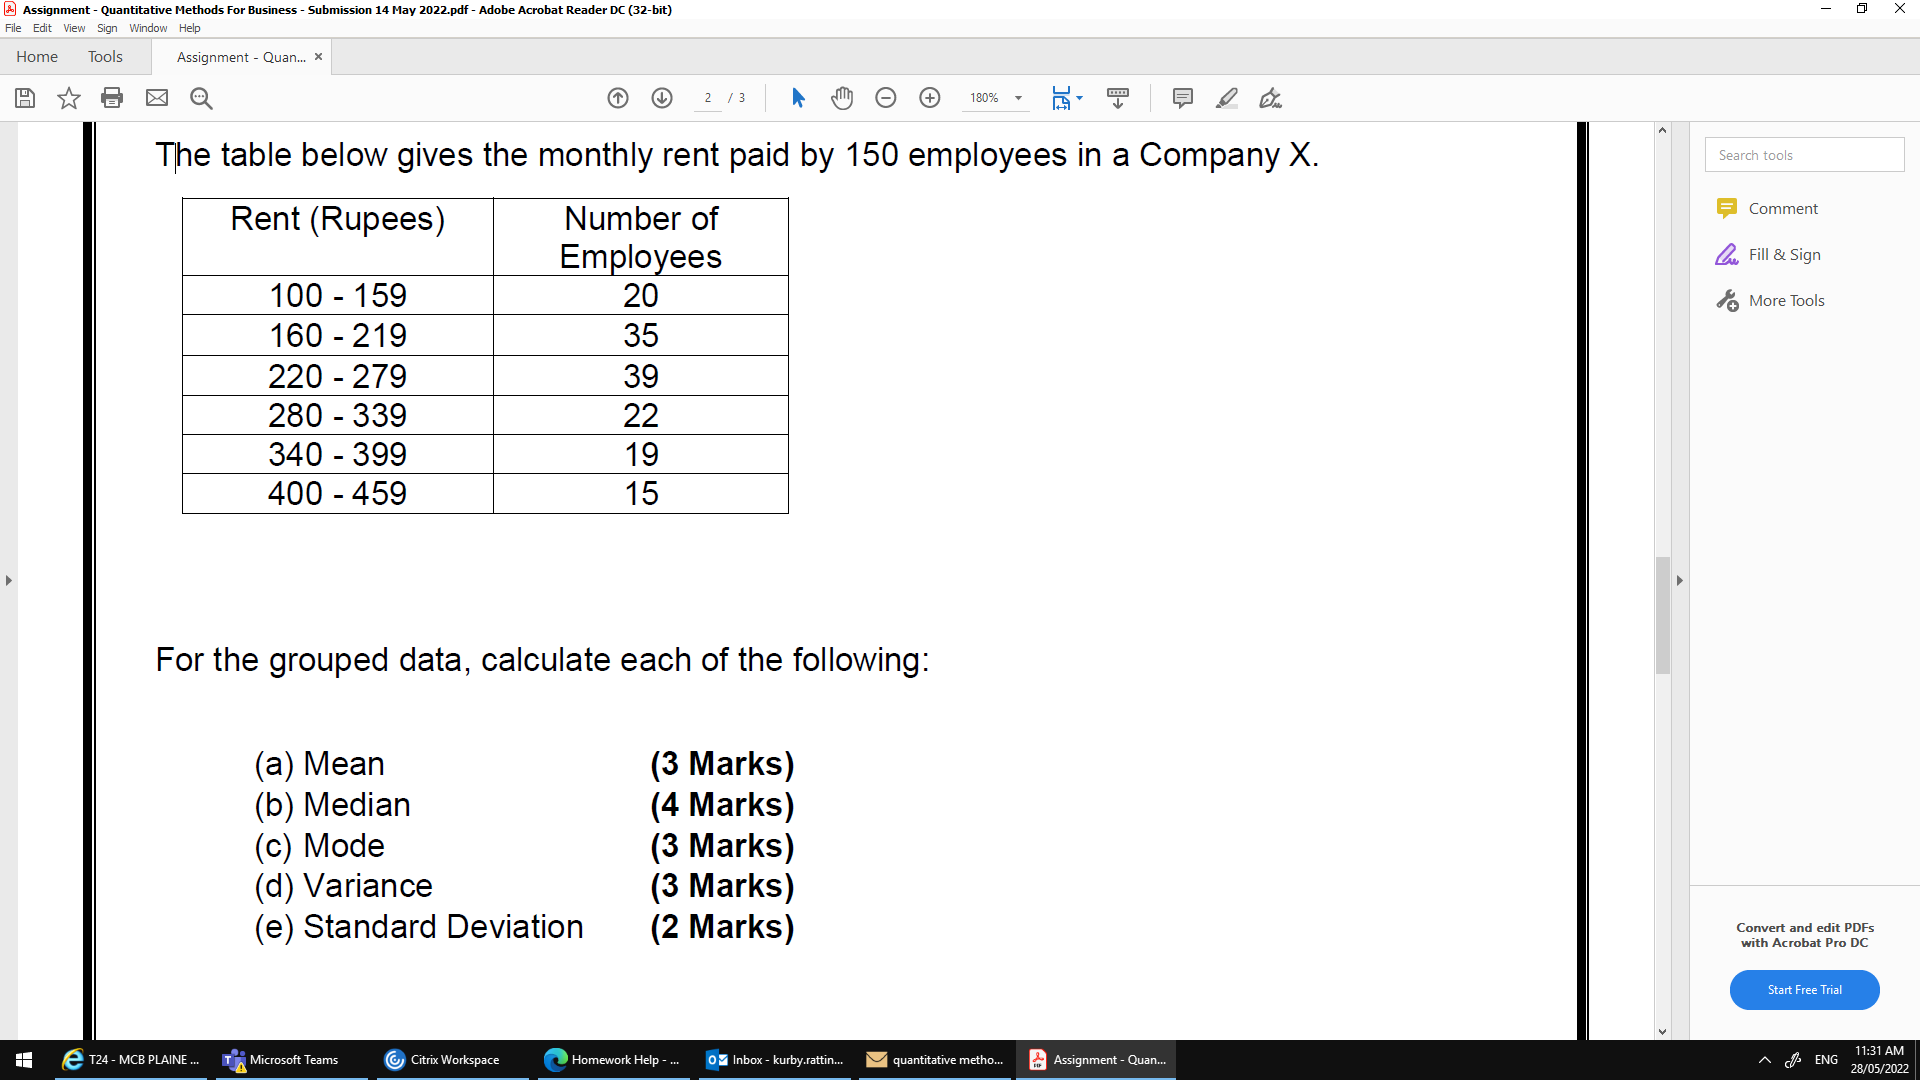
Task: Switch to the Hand tool
Action: click(842, 98)
